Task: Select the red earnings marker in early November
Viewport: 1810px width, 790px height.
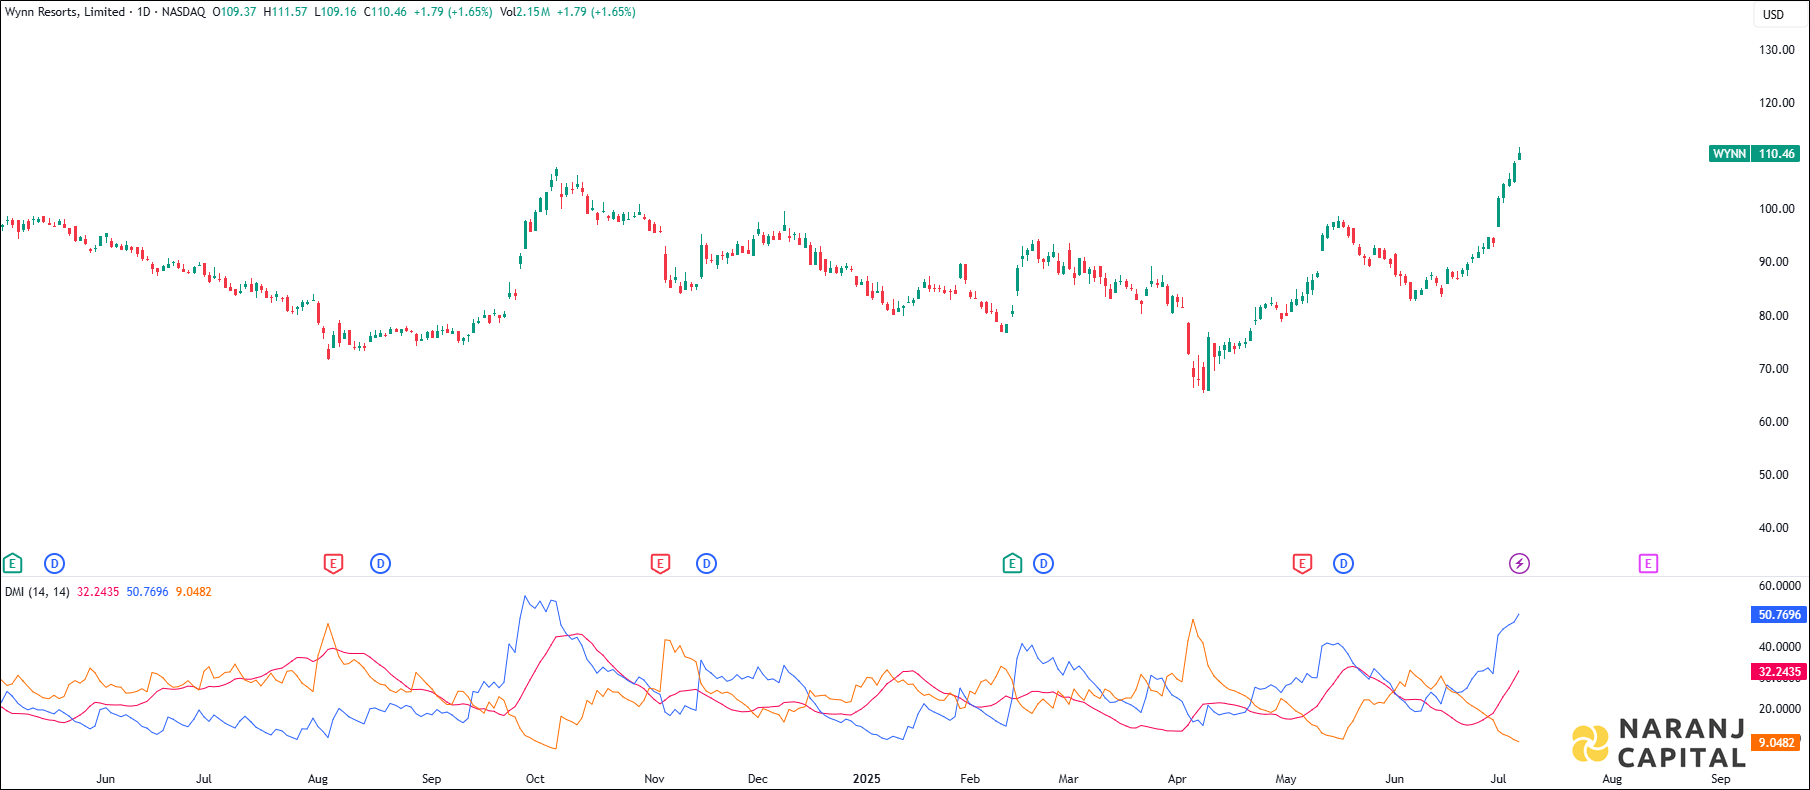Action: (660, 564)
